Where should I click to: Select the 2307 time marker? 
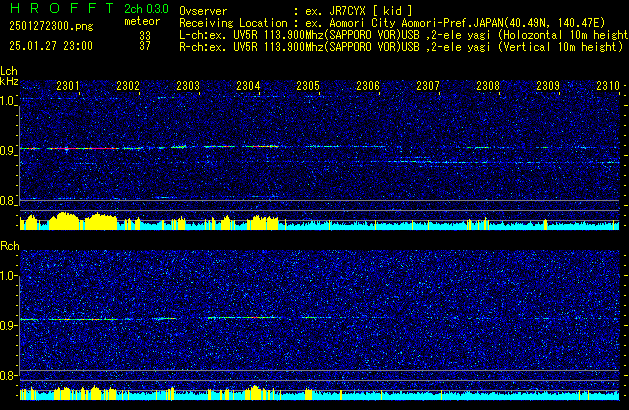[428, 85]
